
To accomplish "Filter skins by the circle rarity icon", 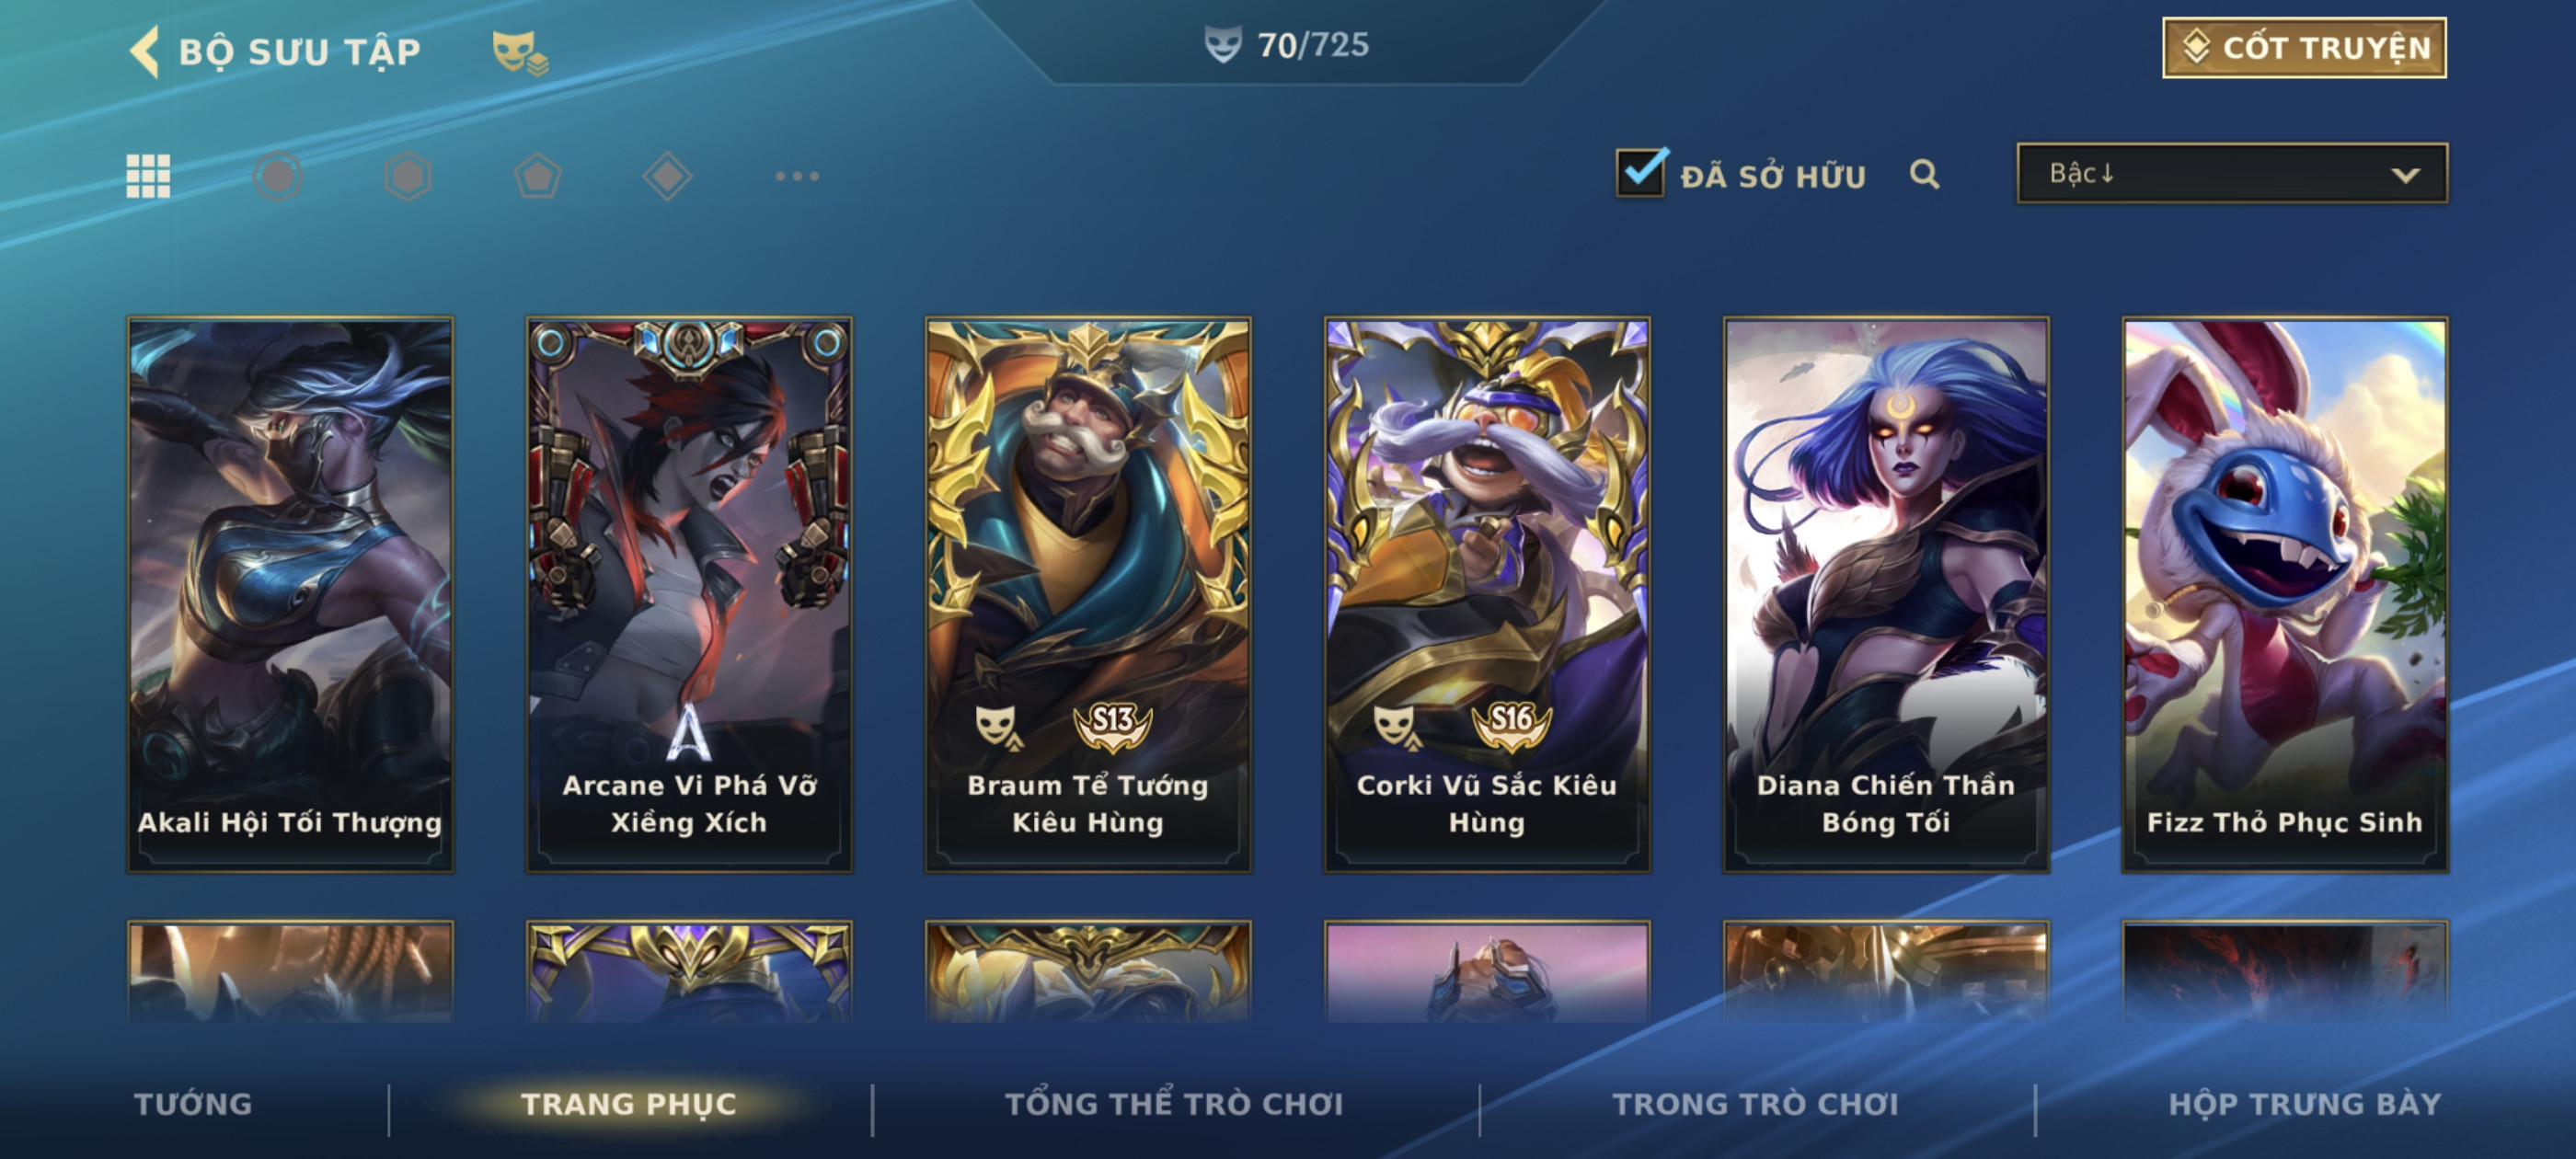I will click(x=278, y=176).
